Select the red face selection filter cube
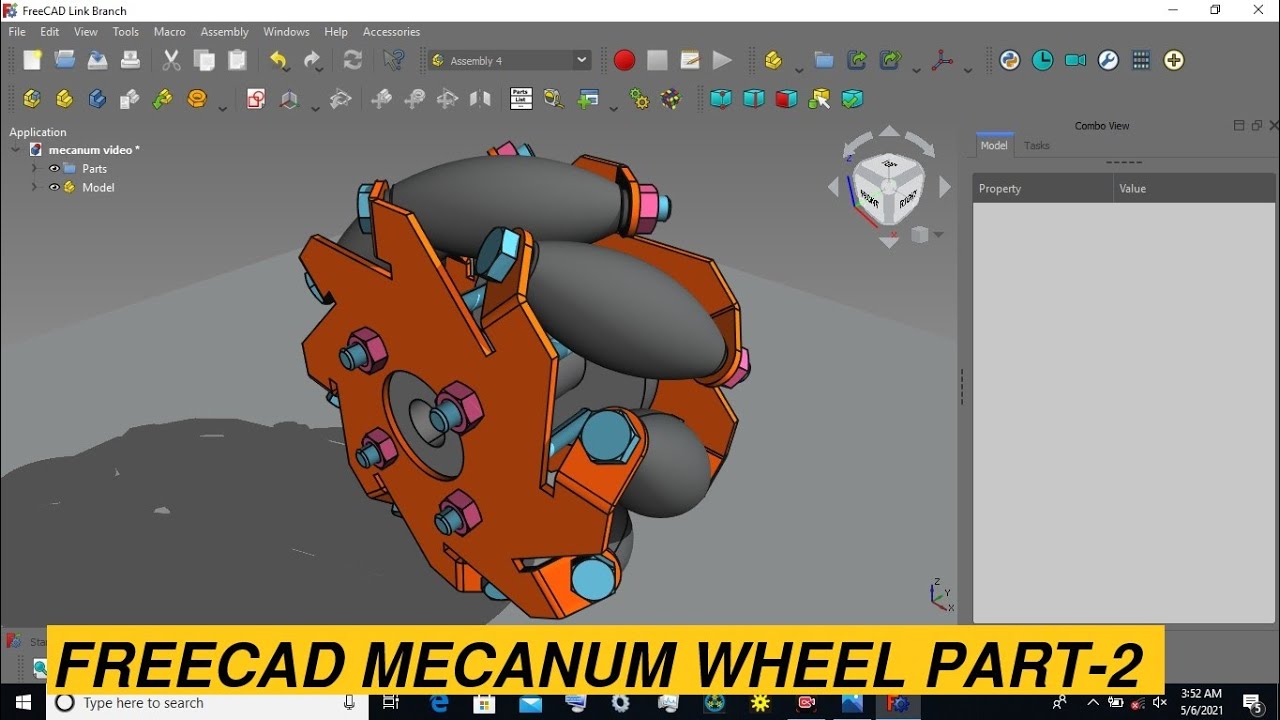 click(x=787, y=98)
